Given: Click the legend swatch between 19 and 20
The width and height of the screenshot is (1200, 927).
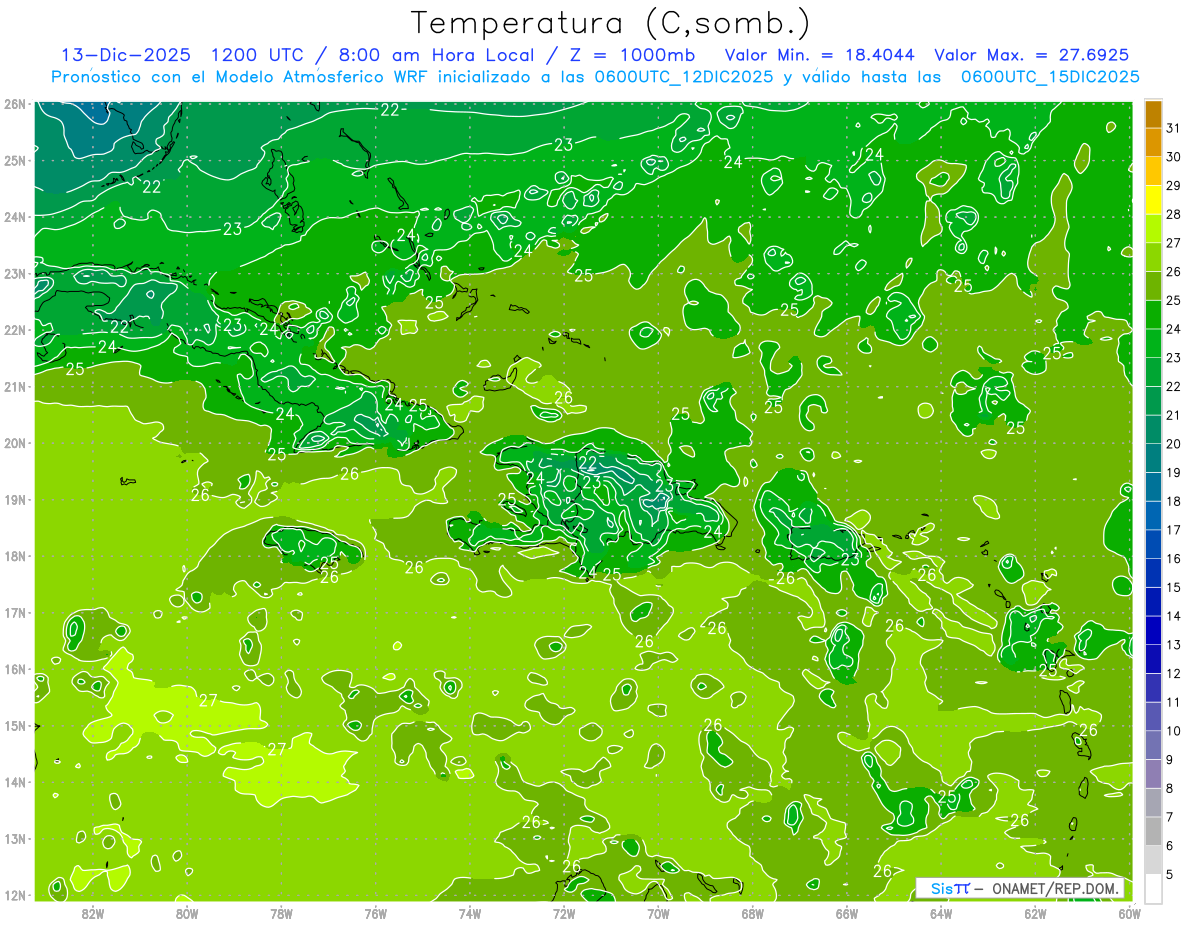Looking at the screenshot, I should [1153, 458].
